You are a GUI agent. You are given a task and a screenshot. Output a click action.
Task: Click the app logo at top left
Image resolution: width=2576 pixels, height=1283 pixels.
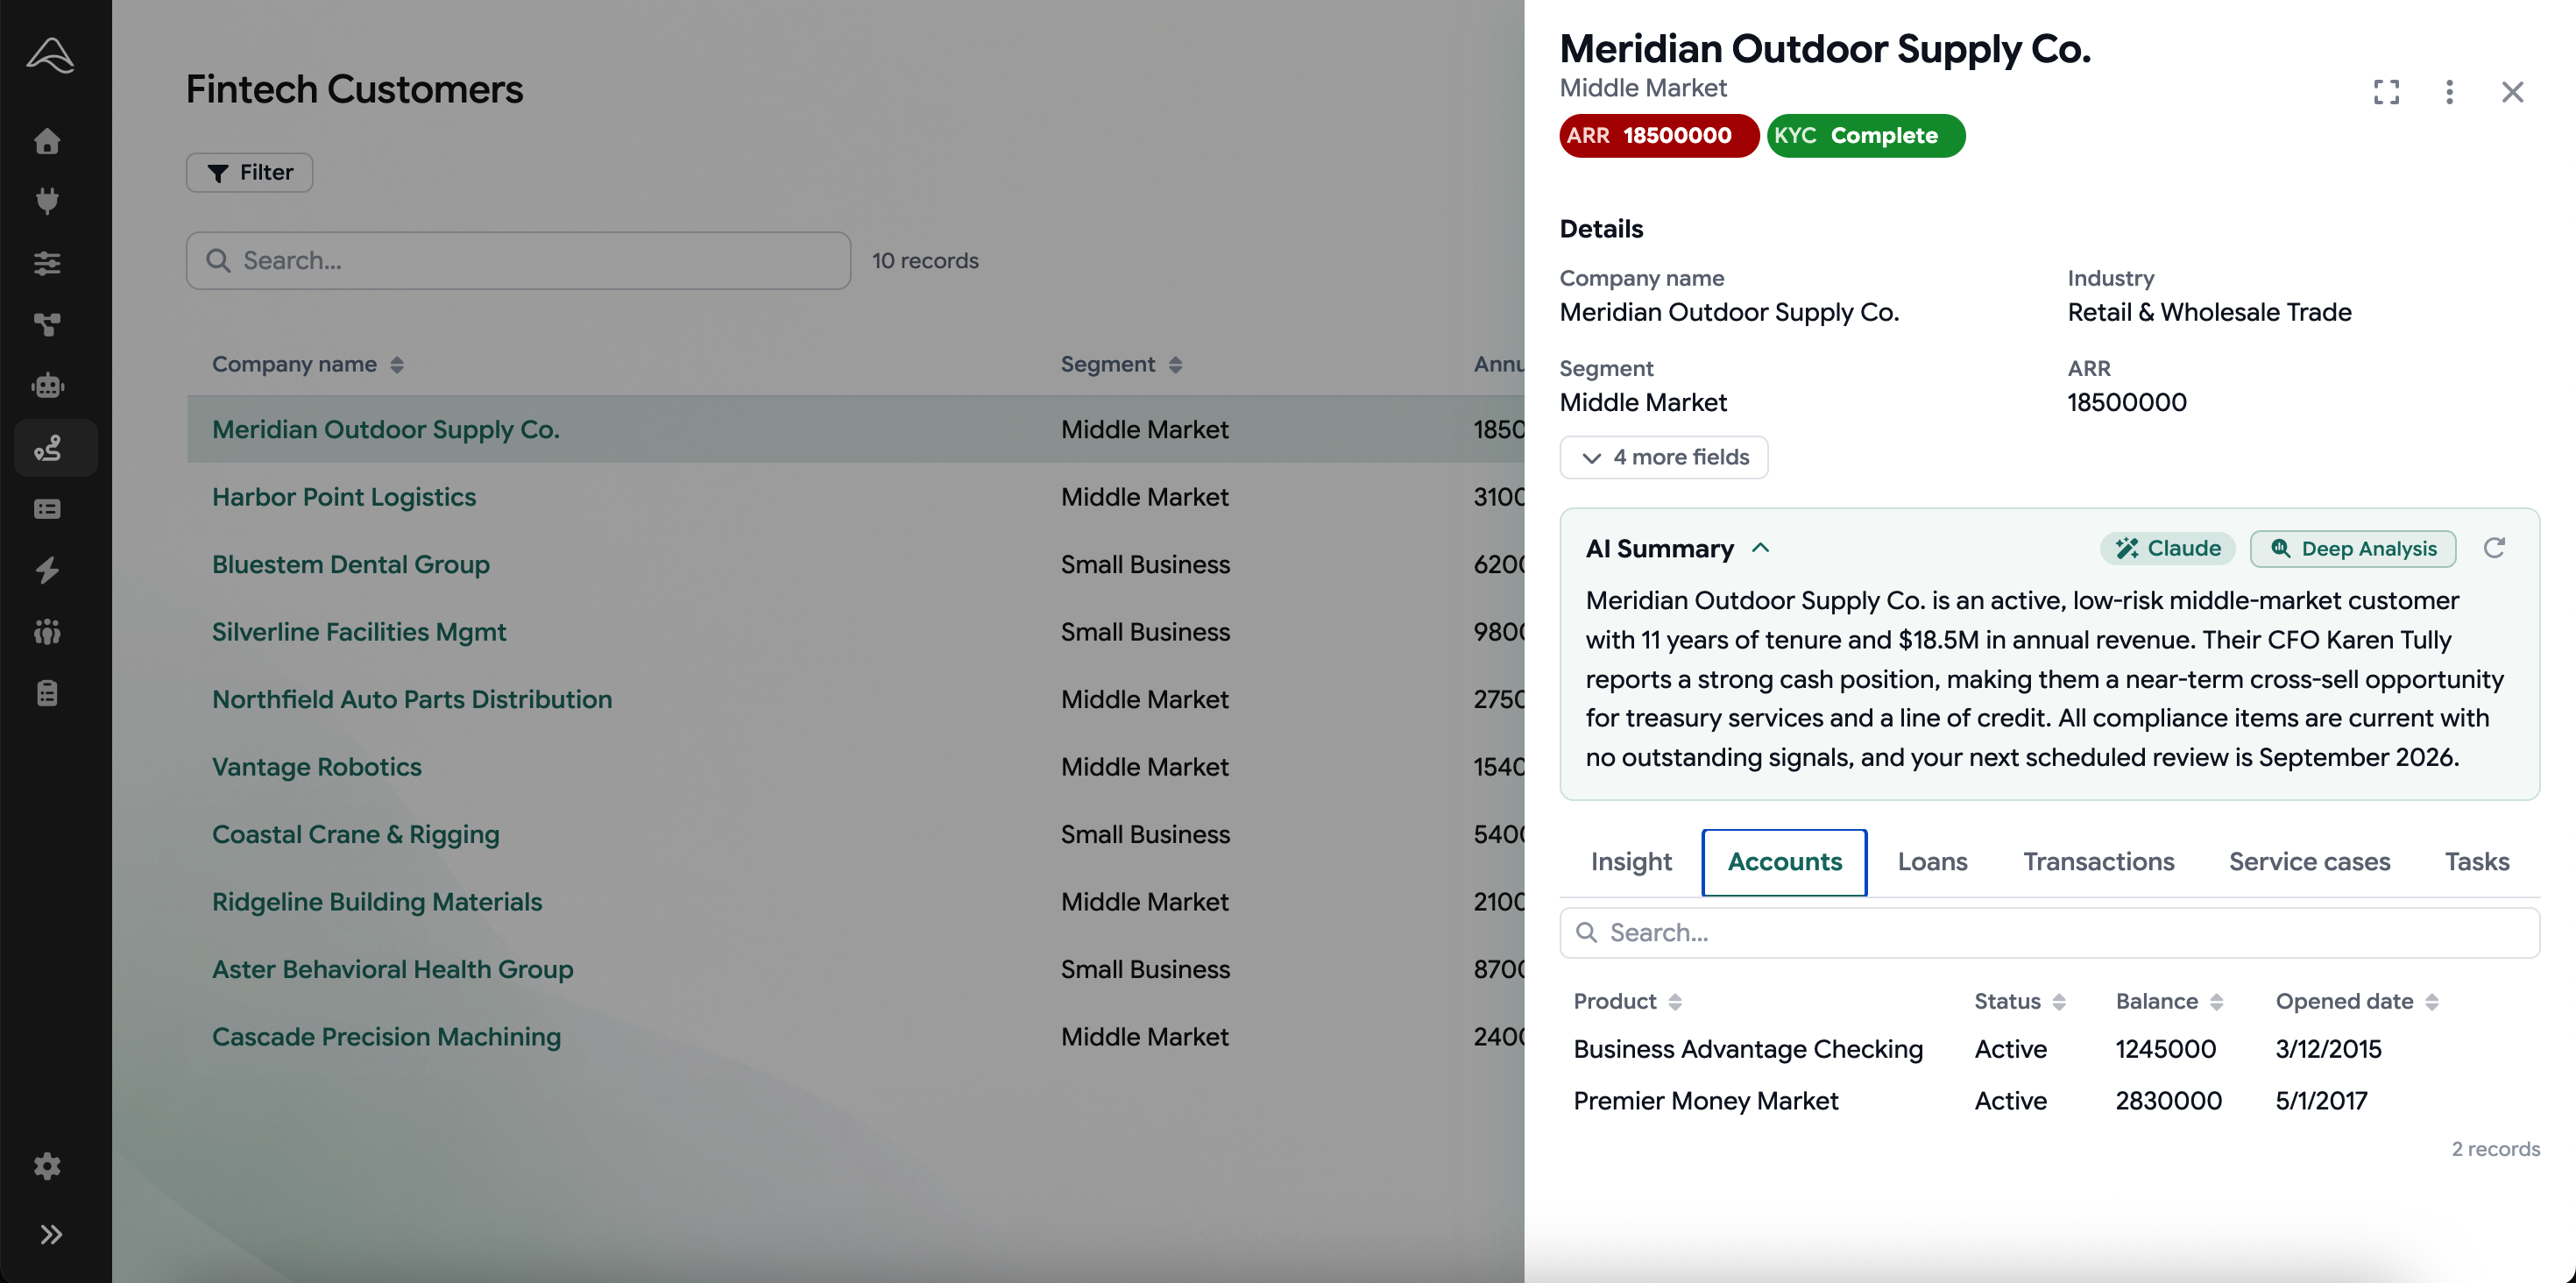click(x=50, y=55)
